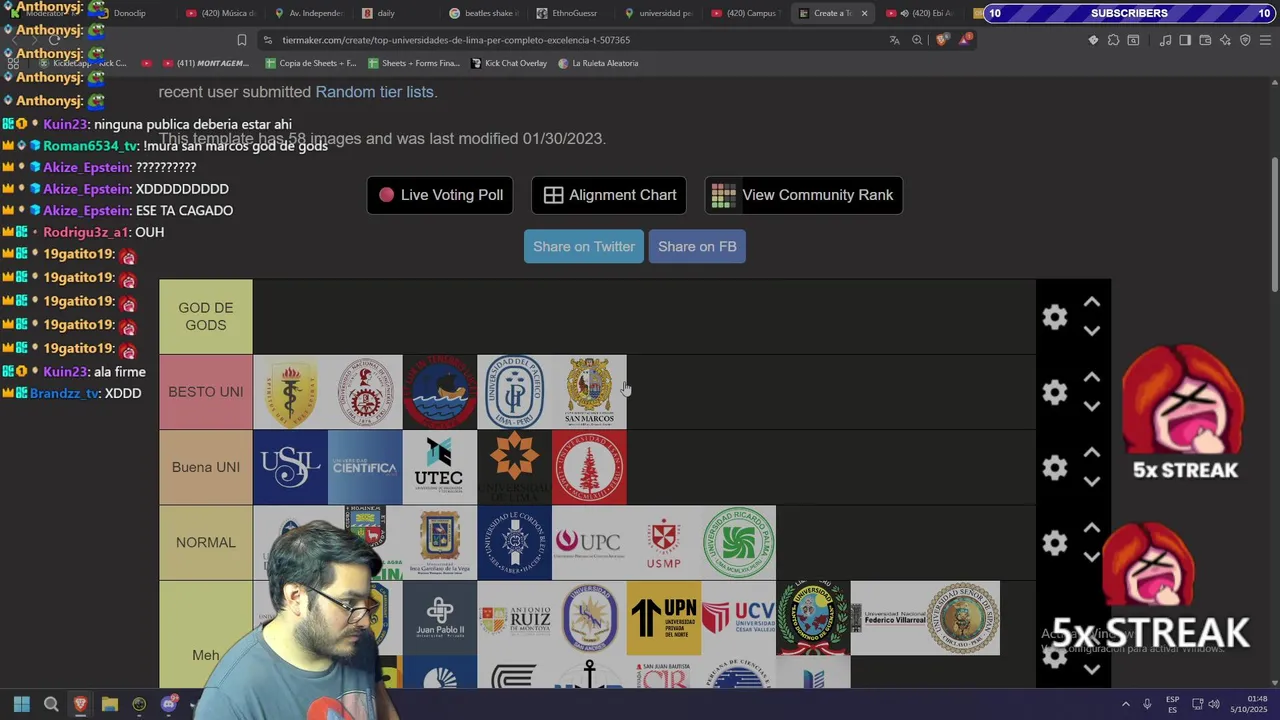The image size is (1280, 720).
Task: Move NORMAL tier down
Action: [x=1092, y=556]
